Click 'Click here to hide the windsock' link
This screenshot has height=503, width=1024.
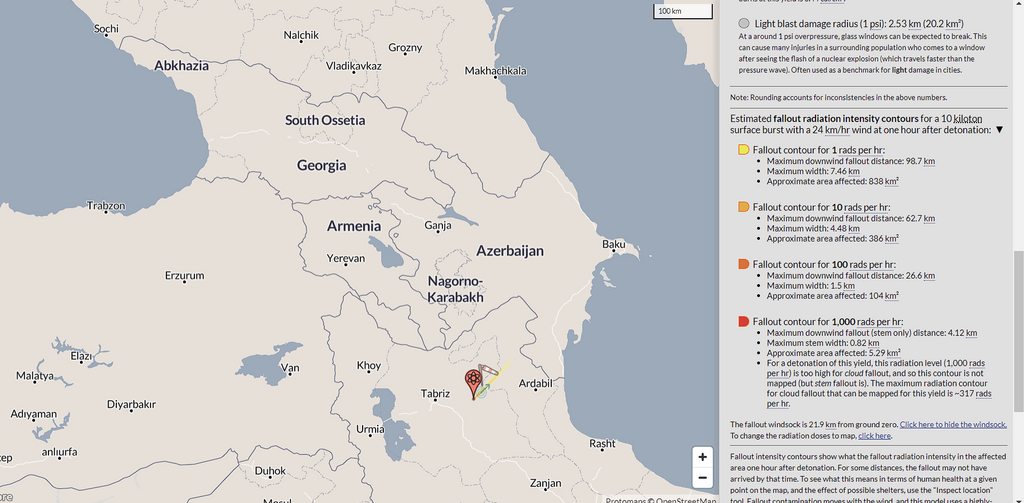click(953, 425)
